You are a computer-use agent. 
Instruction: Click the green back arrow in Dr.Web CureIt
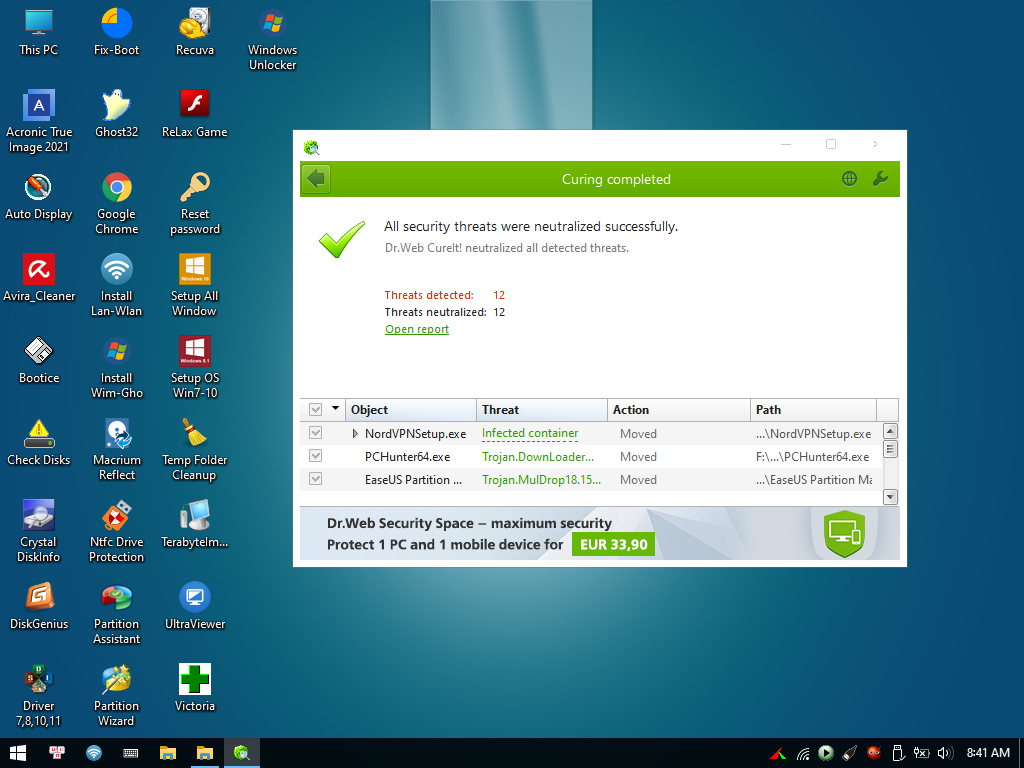pos(317,179)
